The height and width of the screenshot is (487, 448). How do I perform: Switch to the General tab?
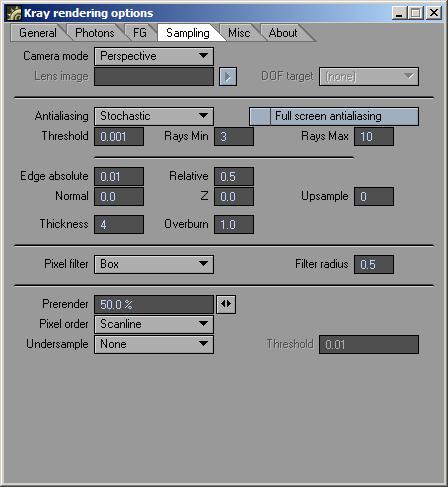38,33
